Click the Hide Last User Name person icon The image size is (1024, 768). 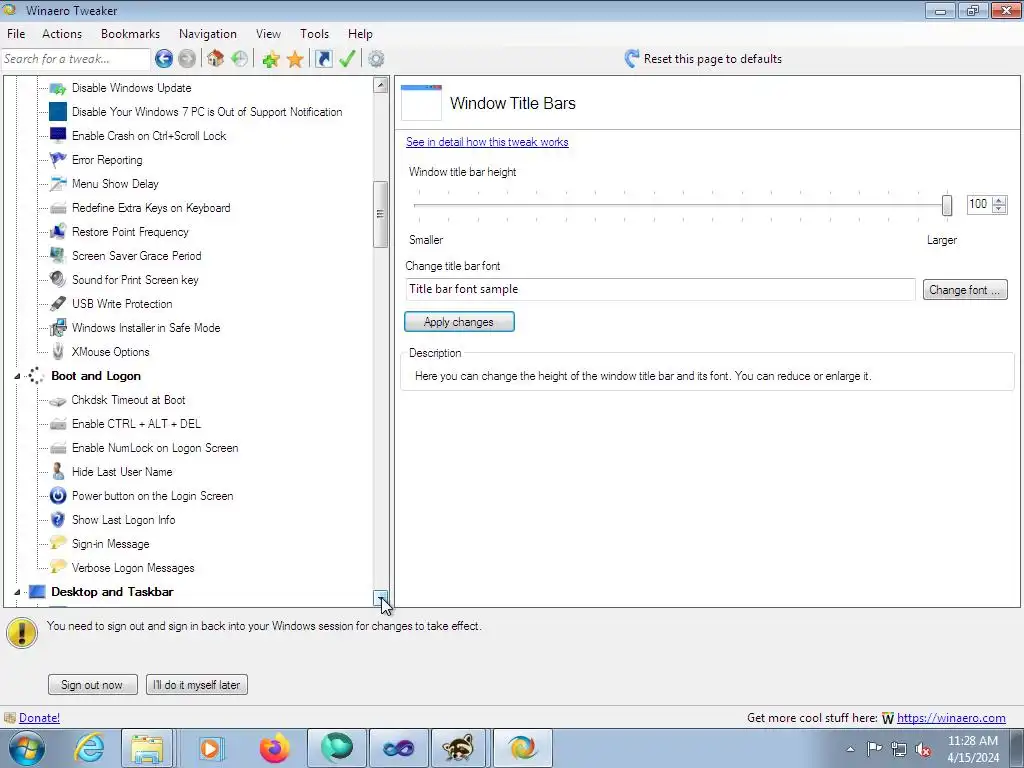[58, 472]
